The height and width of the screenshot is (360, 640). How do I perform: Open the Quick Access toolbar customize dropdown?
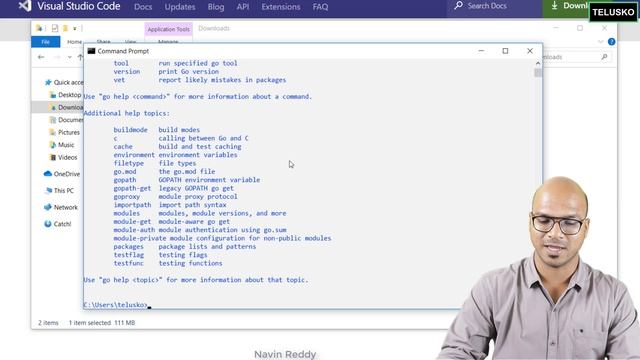(x=75, y=29)
